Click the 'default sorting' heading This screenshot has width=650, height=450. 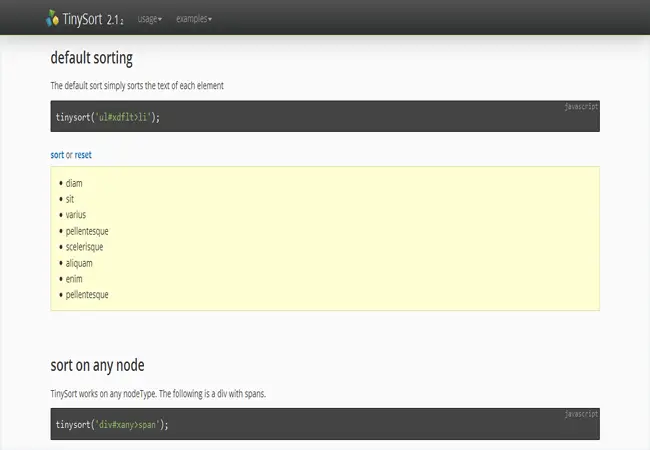click(x=92, y=58)
